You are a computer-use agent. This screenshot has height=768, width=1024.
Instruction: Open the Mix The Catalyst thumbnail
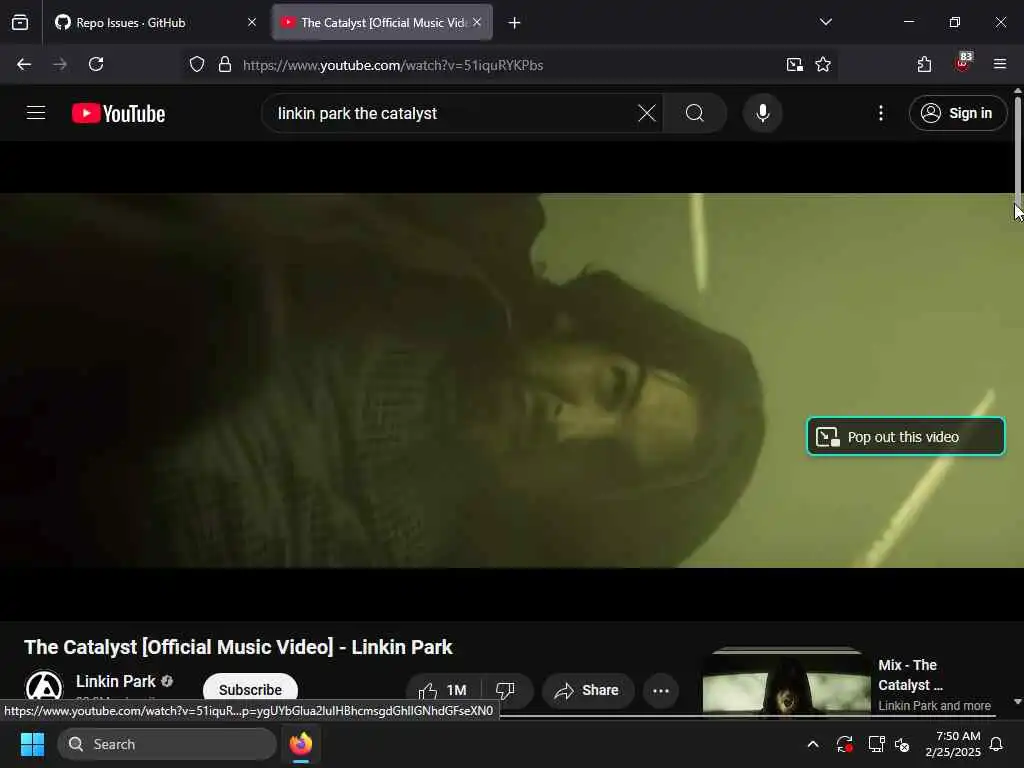(786, 683)
